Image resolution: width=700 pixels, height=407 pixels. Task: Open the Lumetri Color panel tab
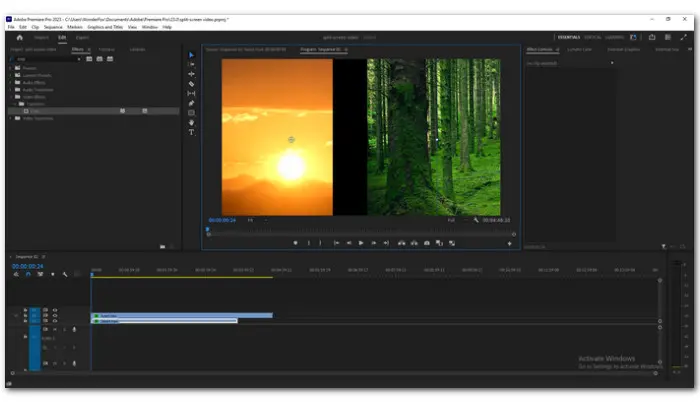(579, 50)
